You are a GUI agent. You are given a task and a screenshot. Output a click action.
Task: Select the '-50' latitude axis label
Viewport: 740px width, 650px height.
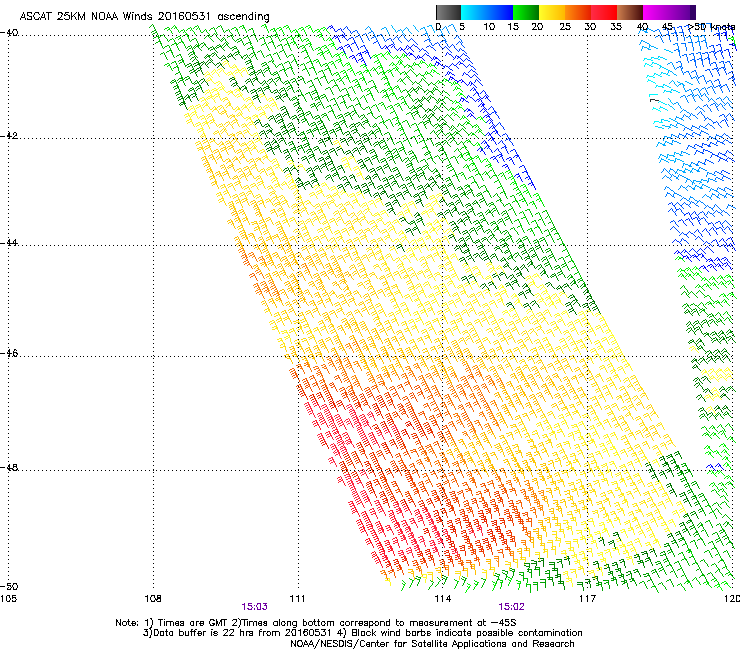click(x=9, y=587)
